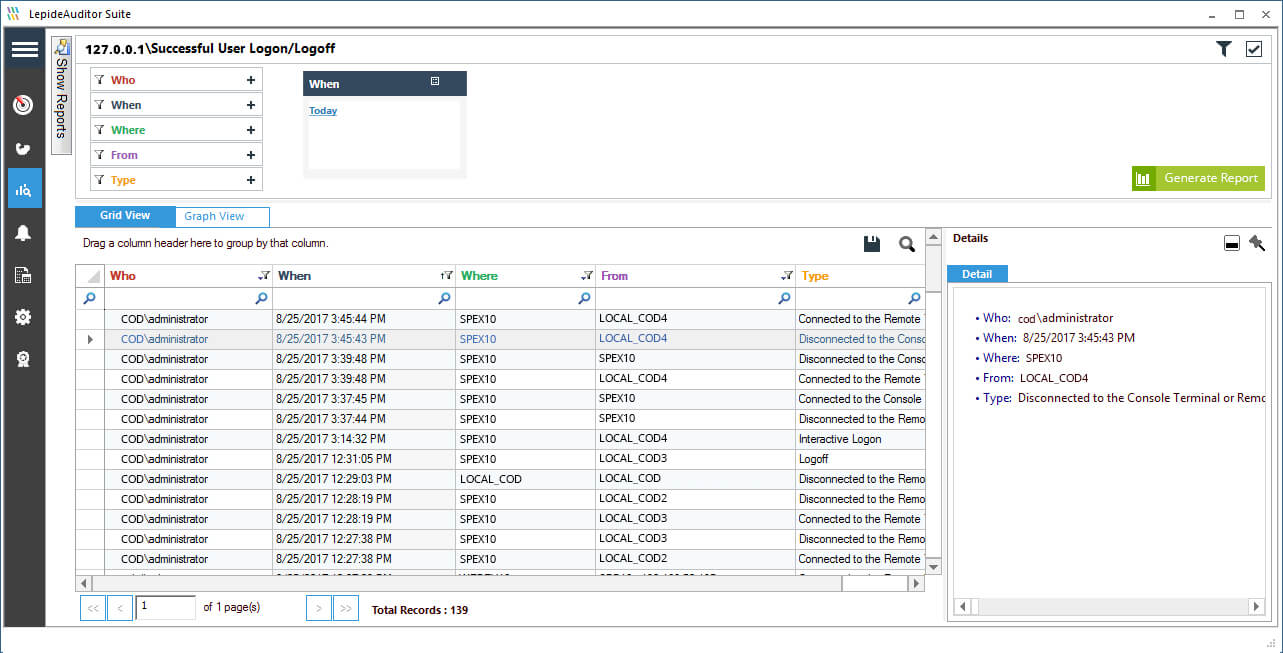The image size is (1283, 653).
Task: Select the Reports icon with building symbol
Action: click(x=23, y=274)
